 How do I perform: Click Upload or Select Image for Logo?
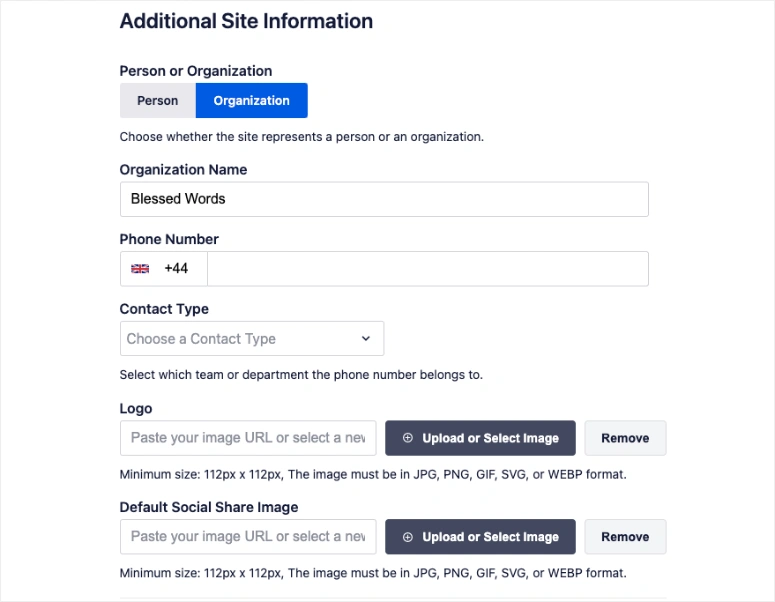tap(480, 438)
